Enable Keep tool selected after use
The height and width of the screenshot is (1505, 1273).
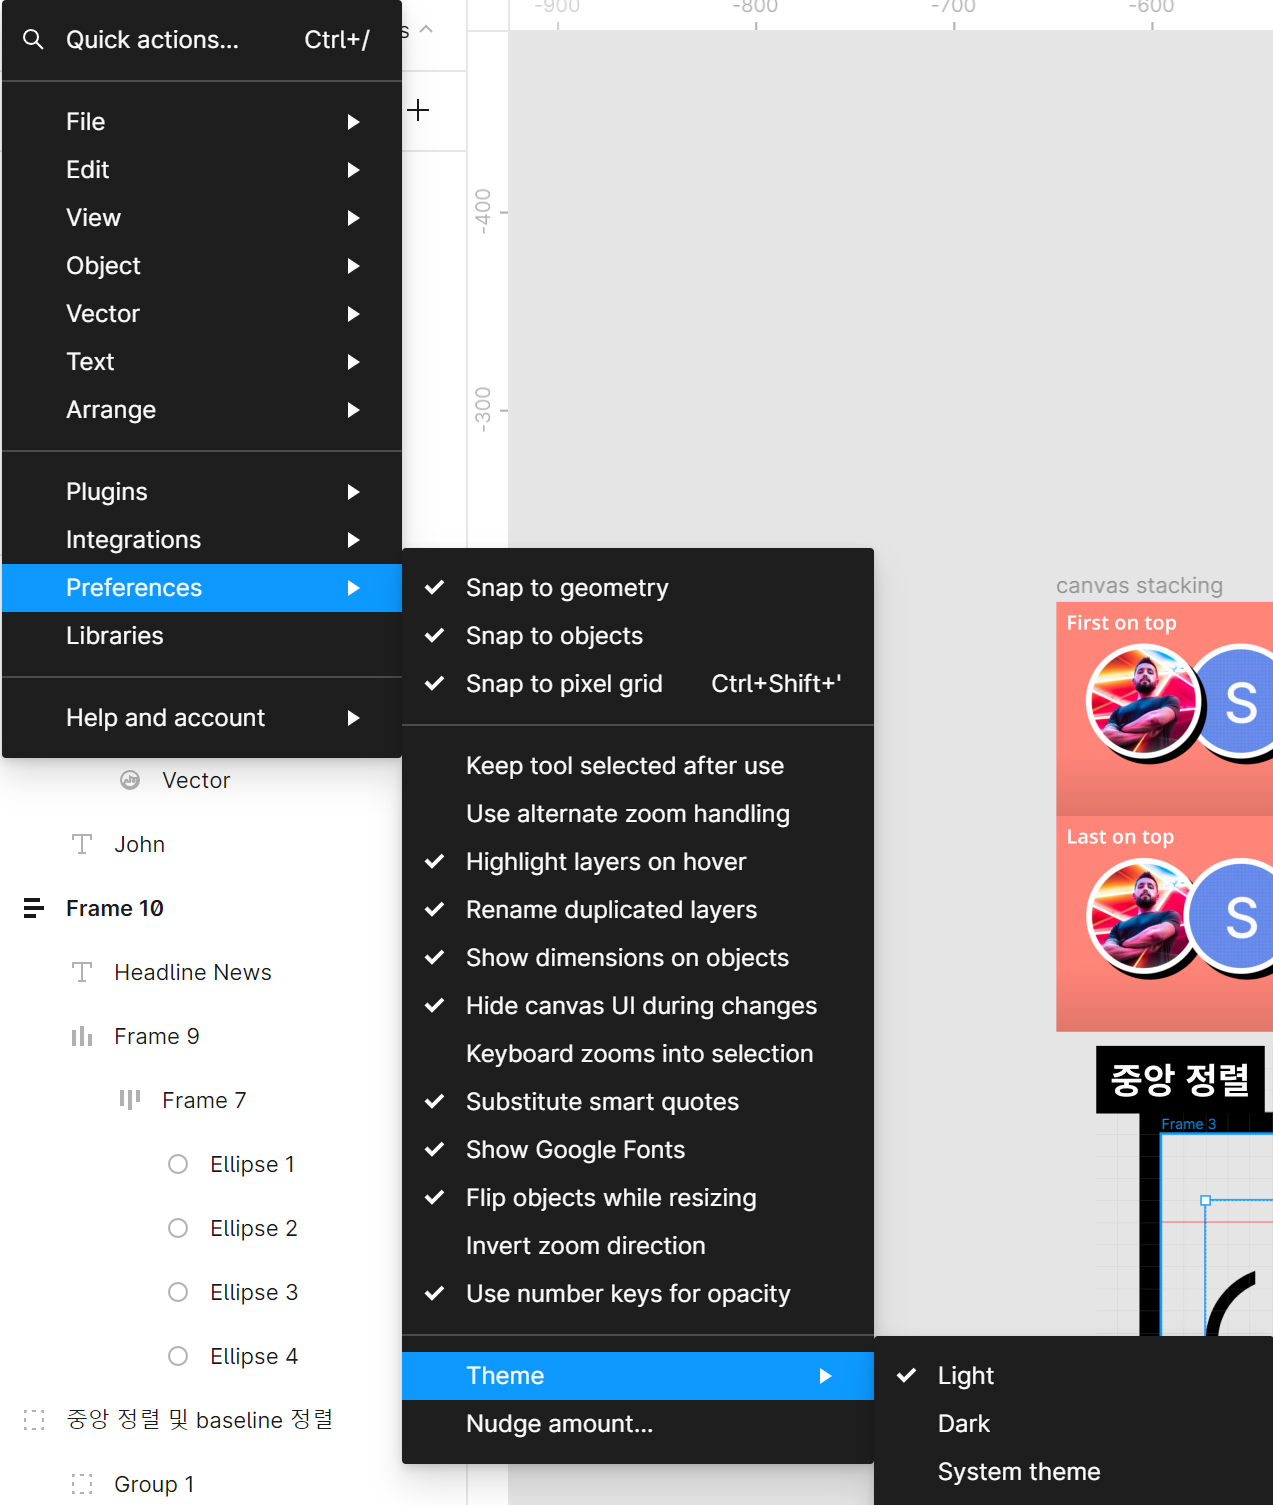tap(638, 766)
